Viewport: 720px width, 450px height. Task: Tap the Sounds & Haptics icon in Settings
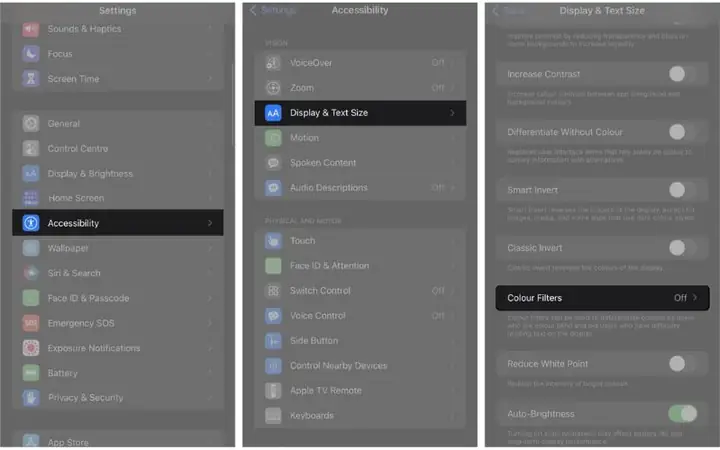31,29
